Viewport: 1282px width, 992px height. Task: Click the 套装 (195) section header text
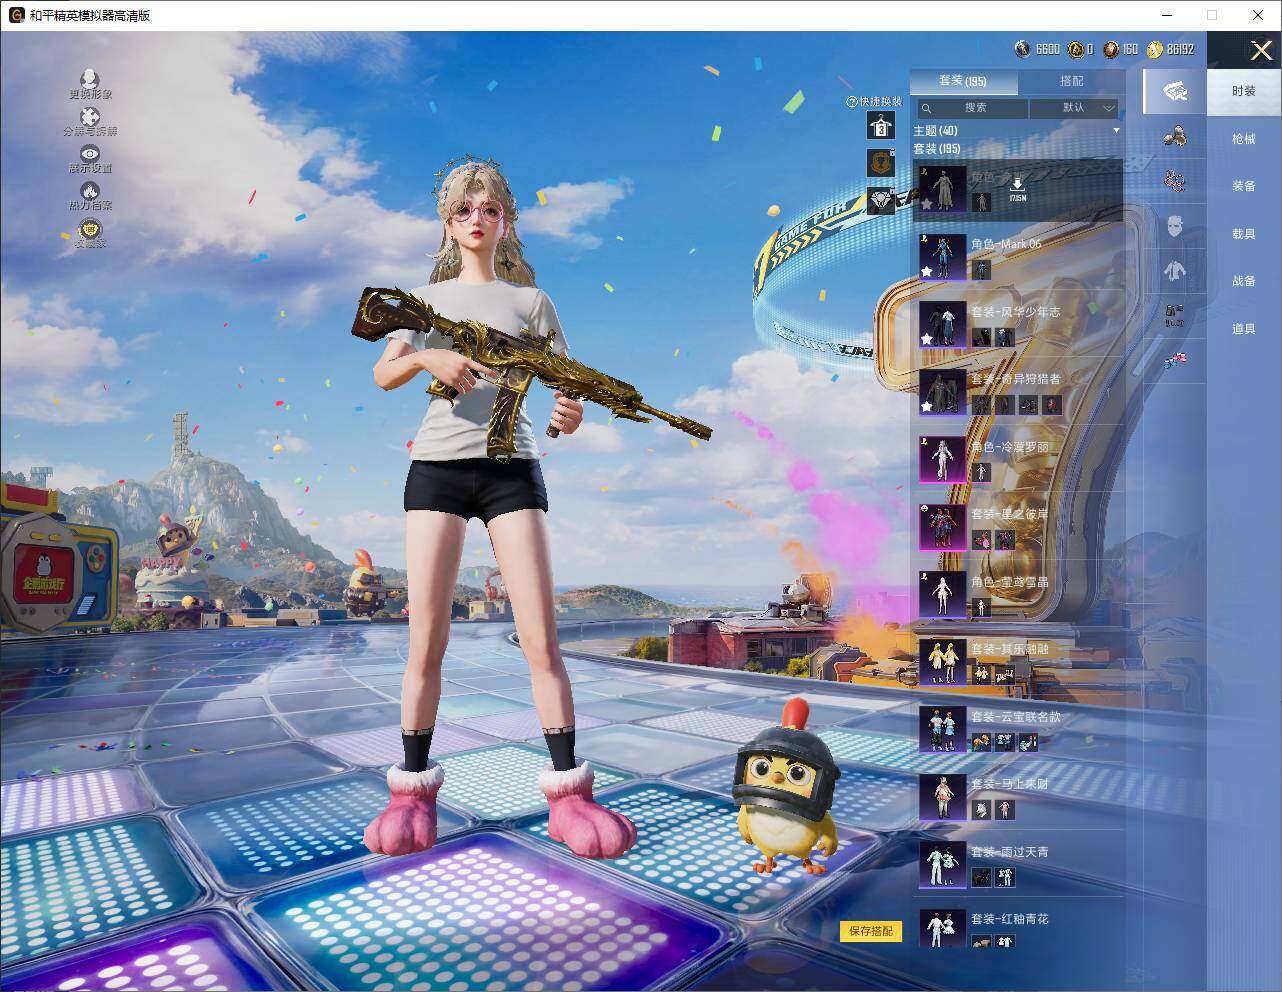pyautogui.click(x=937, y=149)
